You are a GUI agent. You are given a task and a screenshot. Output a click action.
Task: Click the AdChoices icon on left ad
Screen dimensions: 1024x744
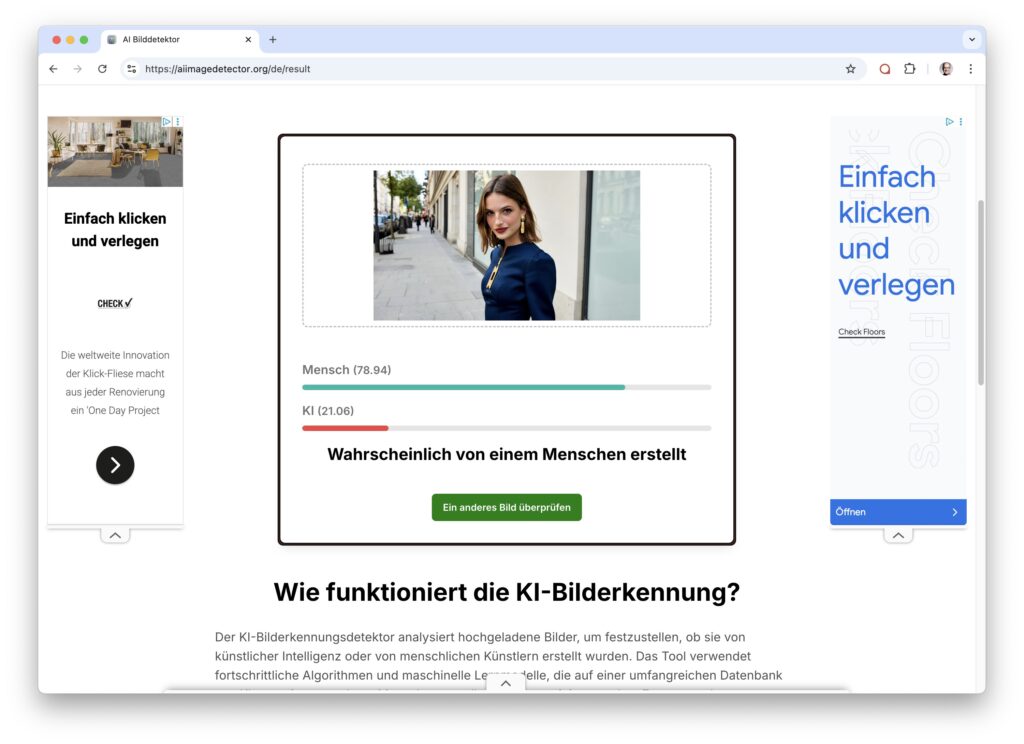tap(167, 121)
